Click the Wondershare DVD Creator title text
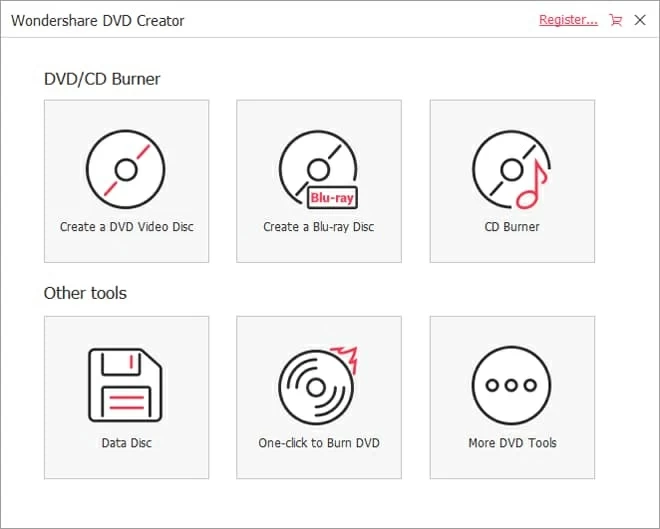 (98, 21)
